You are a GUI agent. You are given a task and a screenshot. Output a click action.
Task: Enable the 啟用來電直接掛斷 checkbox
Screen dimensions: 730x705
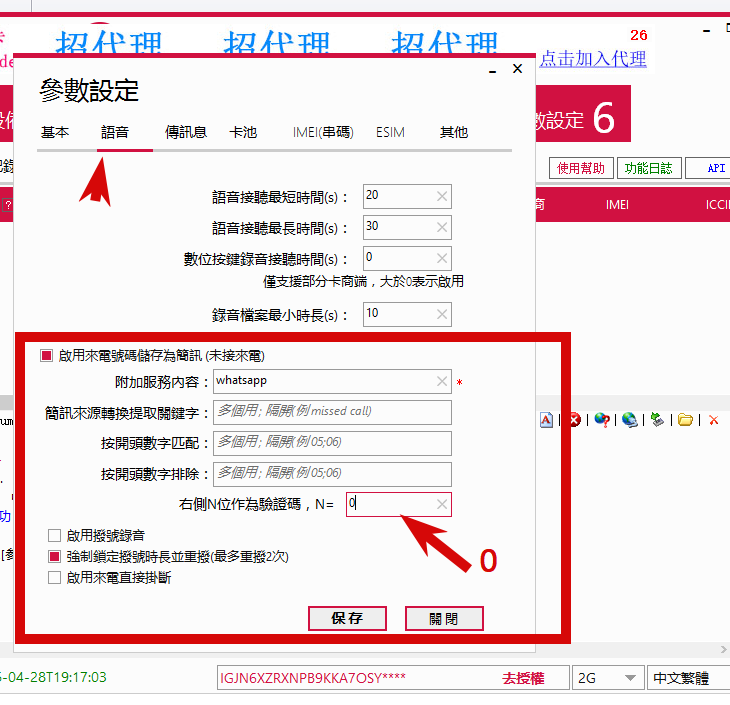(54, 578)
